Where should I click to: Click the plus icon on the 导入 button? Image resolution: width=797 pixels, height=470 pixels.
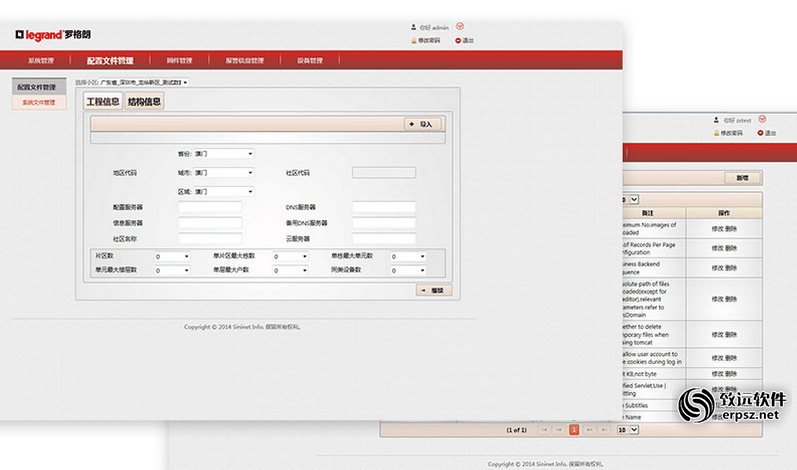pyautogui.click(x=412, y=124)
